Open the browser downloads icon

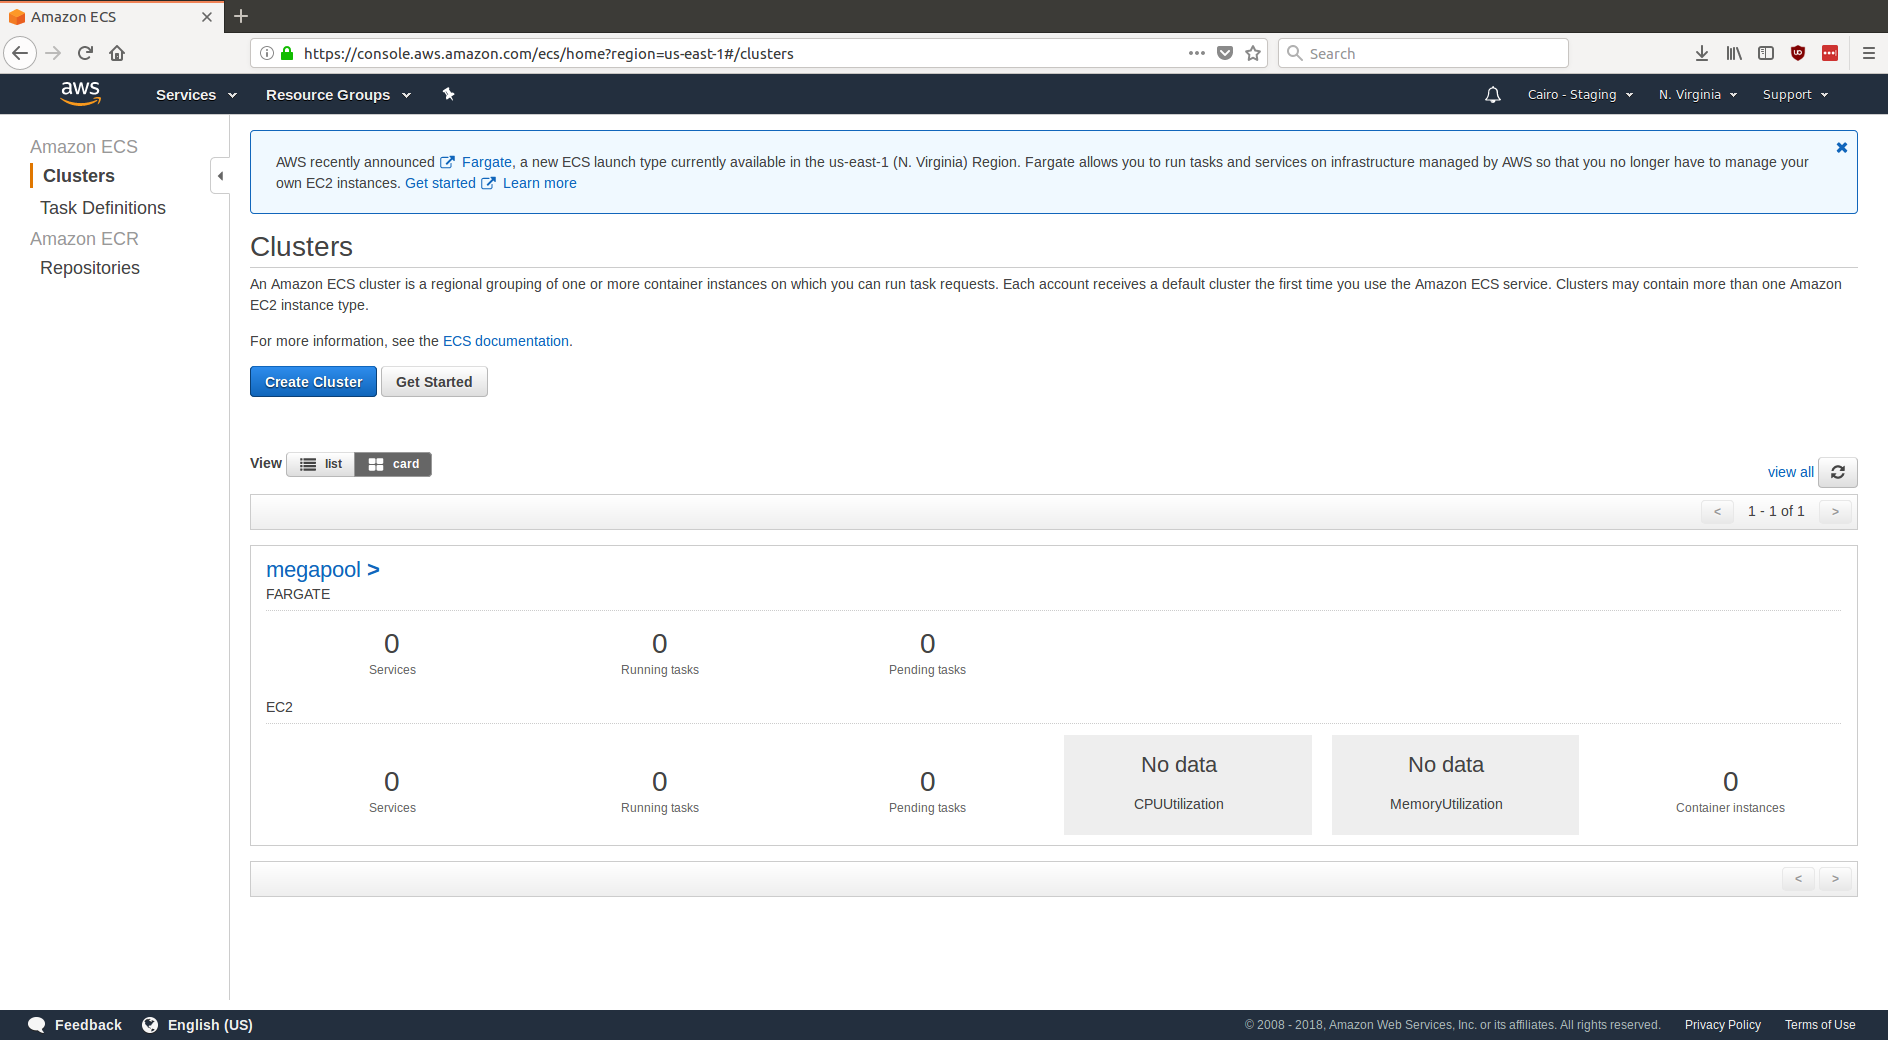tap(1702, 53)
